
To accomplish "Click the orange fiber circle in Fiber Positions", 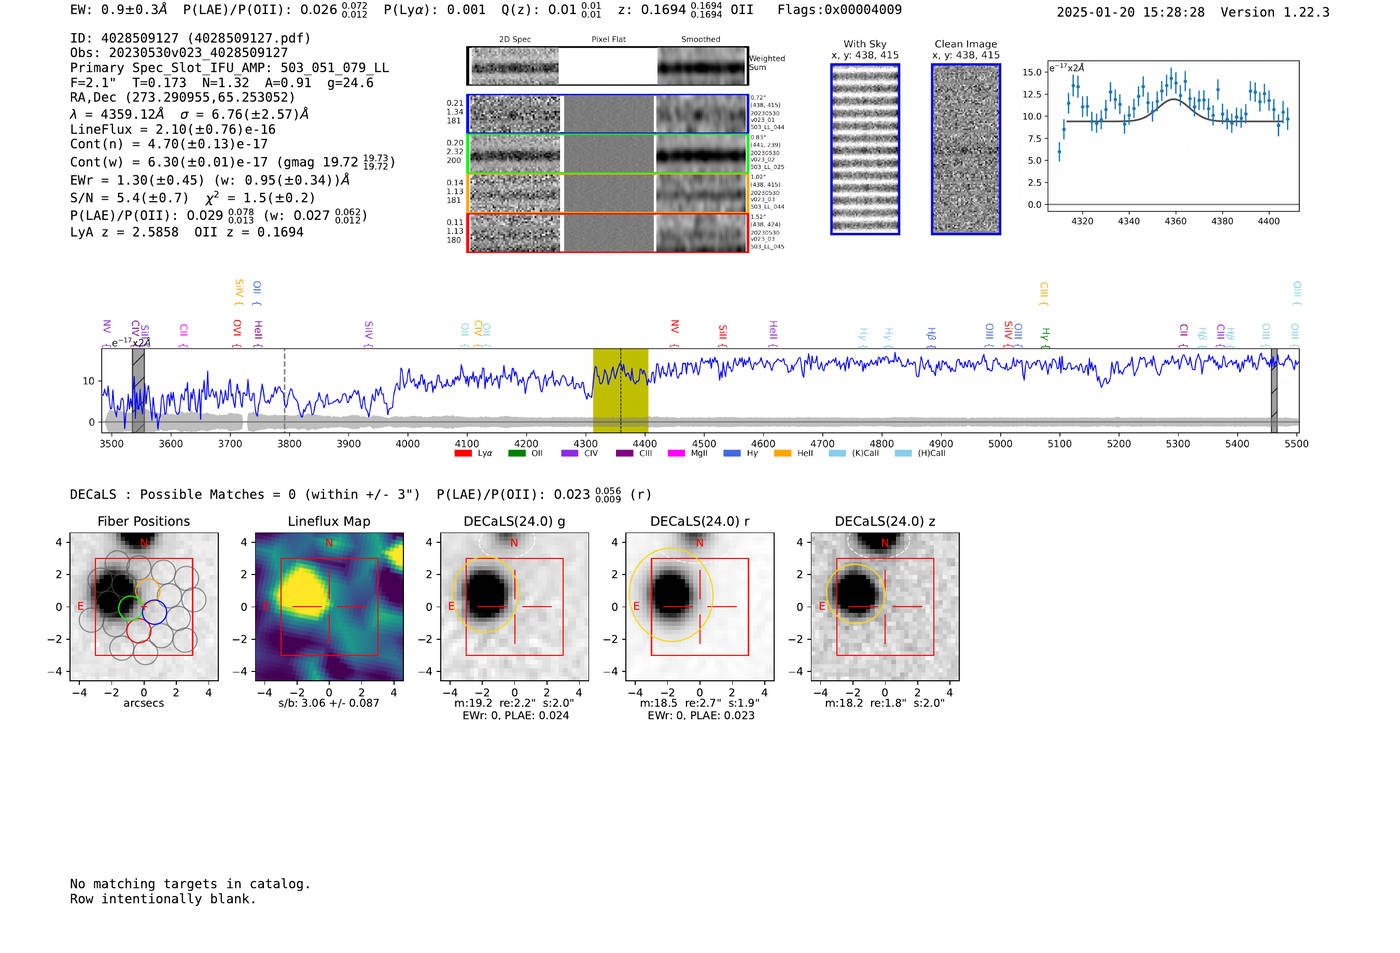I will [x=146, y=591].
